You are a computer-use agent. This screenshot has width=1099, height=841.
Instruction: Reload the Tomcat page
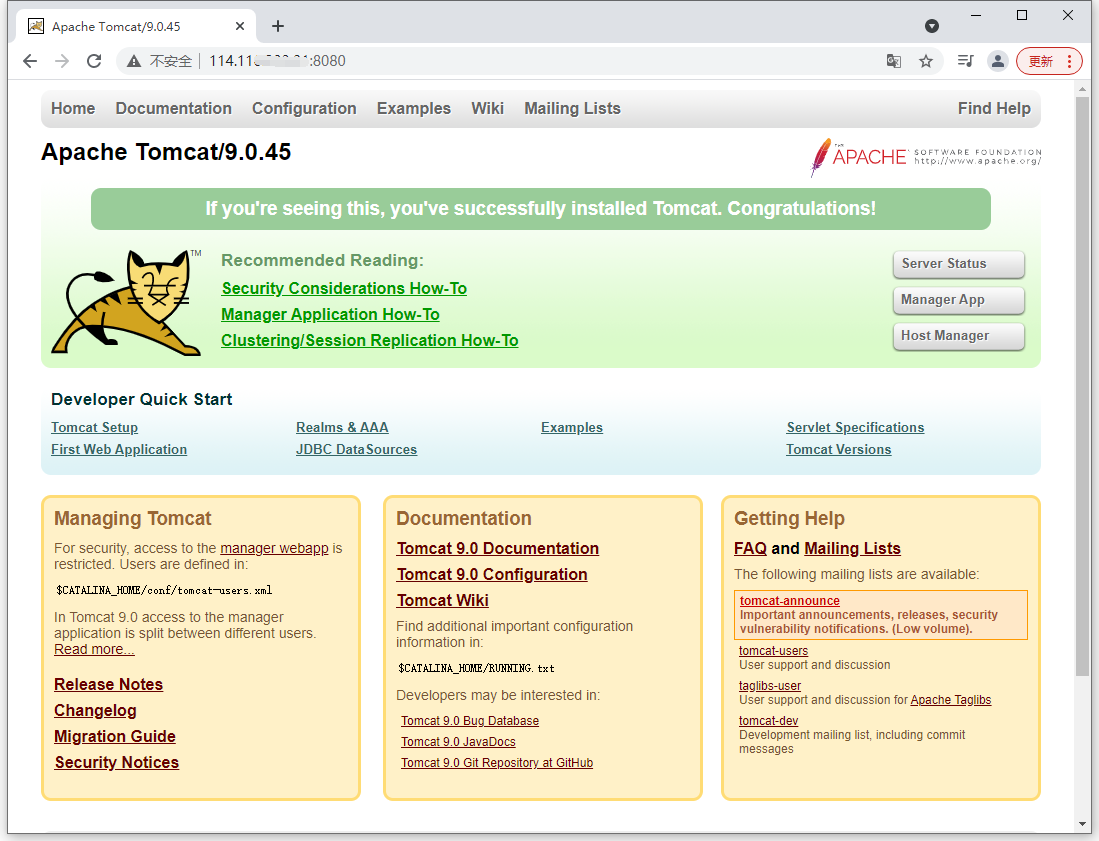click(94, 61)
